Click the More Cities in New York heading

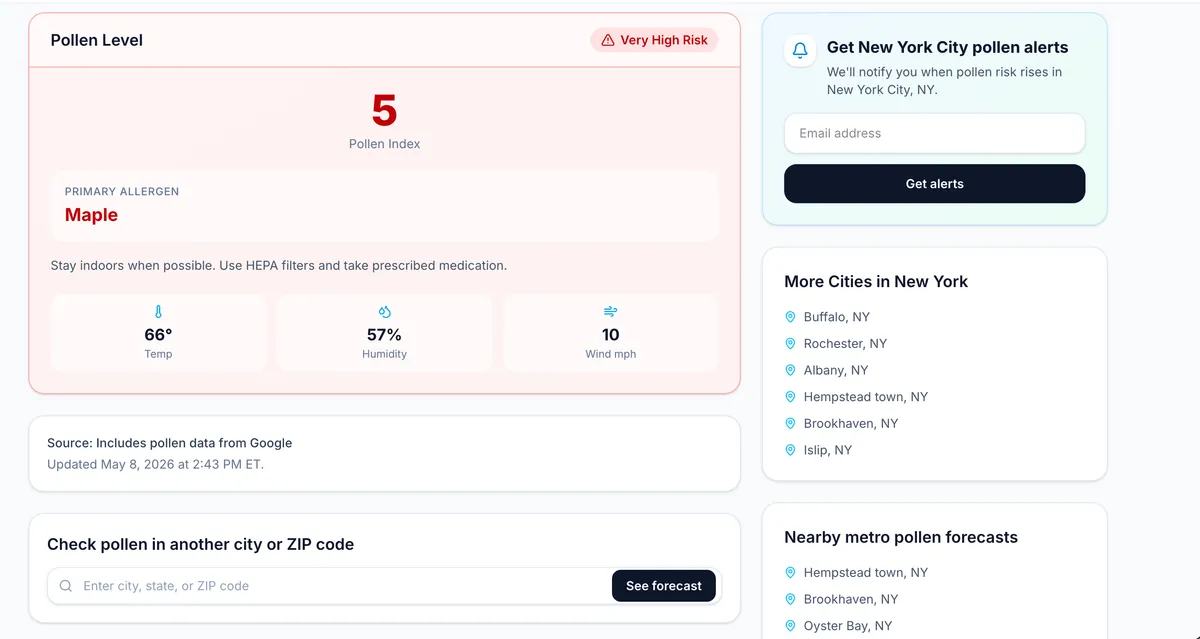point(876,281)
